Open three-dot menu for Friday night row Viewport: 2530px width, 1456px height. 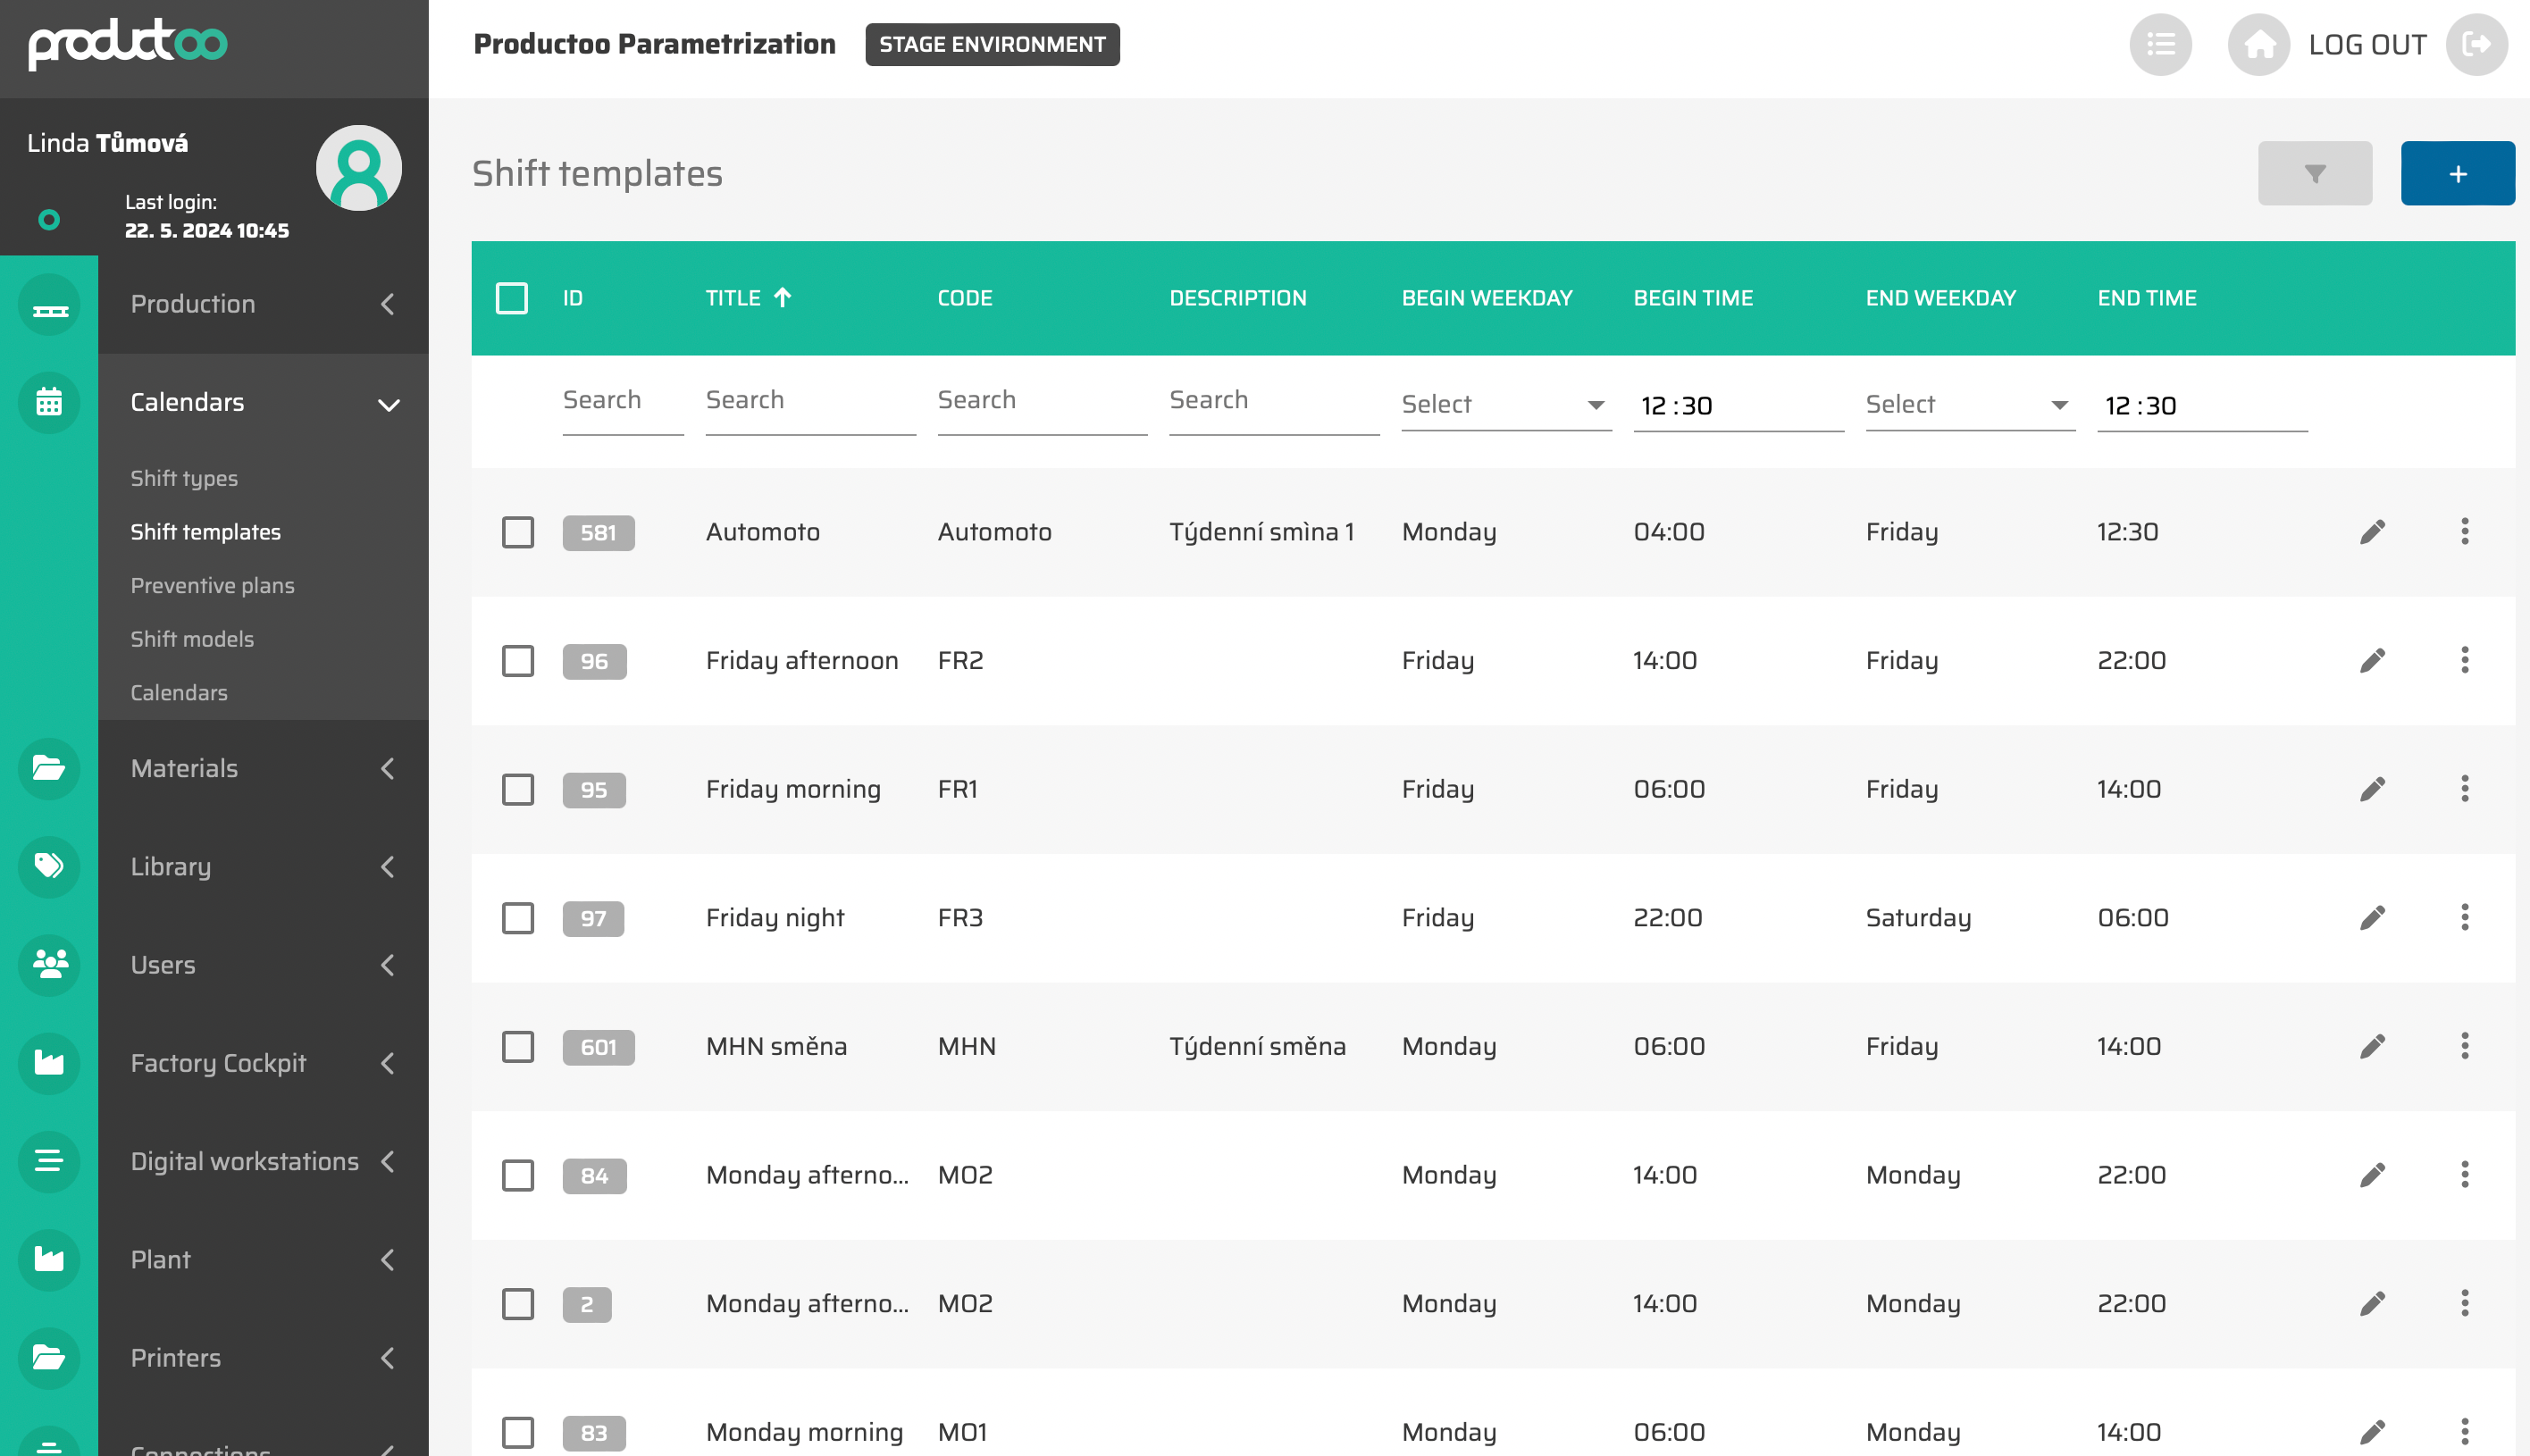point(2464,917)
